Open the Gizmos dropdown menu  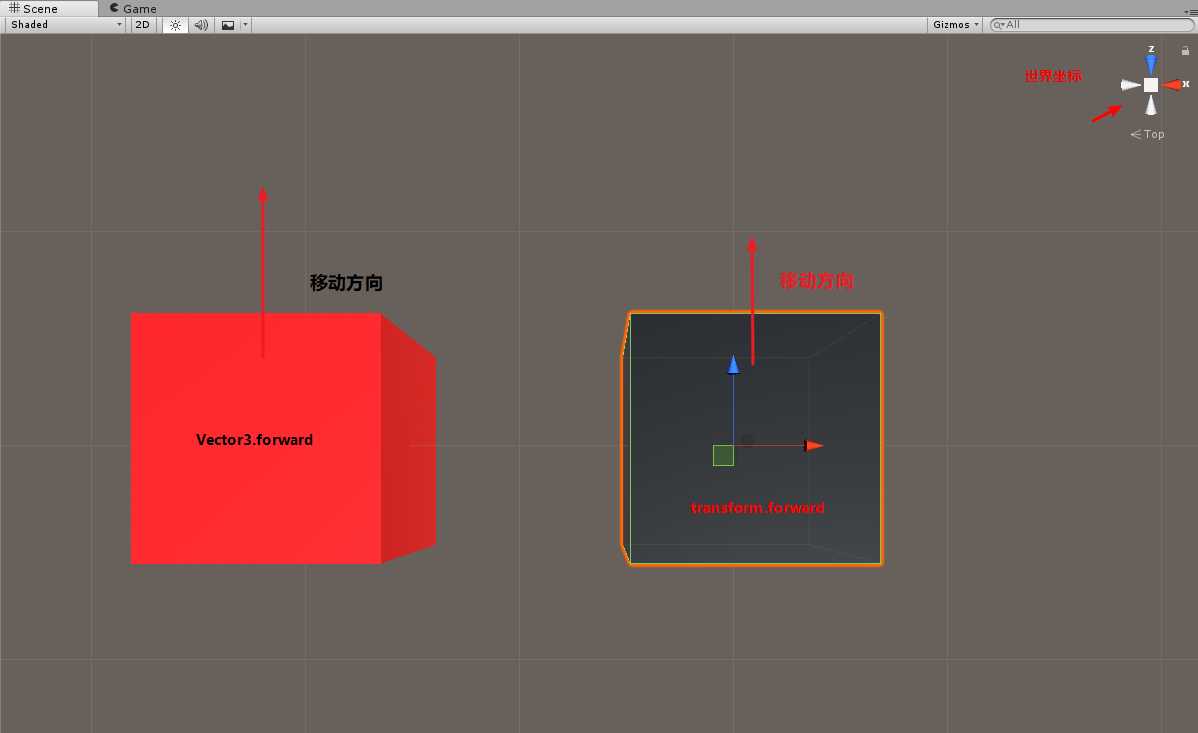tap(955, 24)
